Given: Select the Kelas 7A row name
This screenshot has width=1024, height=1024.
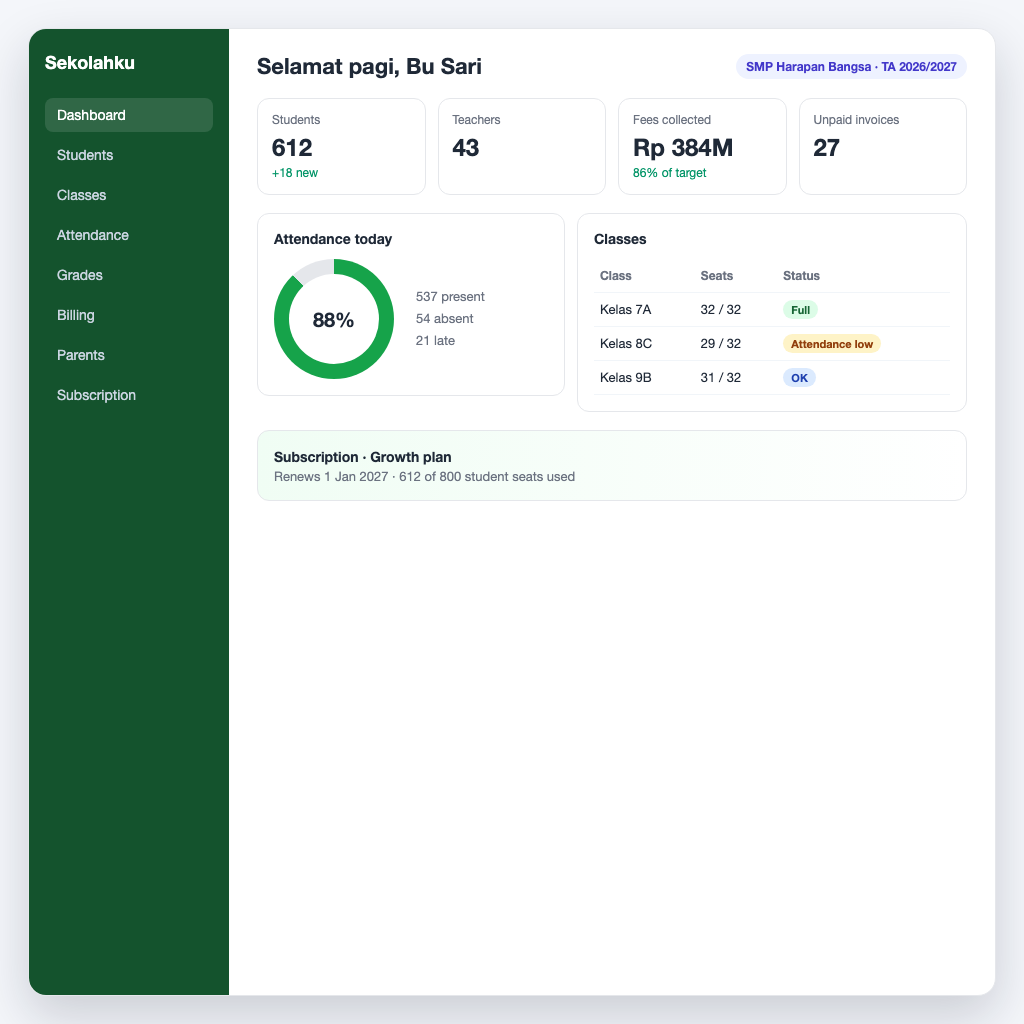Looking at the screenshot, I should tap(626, 310).
